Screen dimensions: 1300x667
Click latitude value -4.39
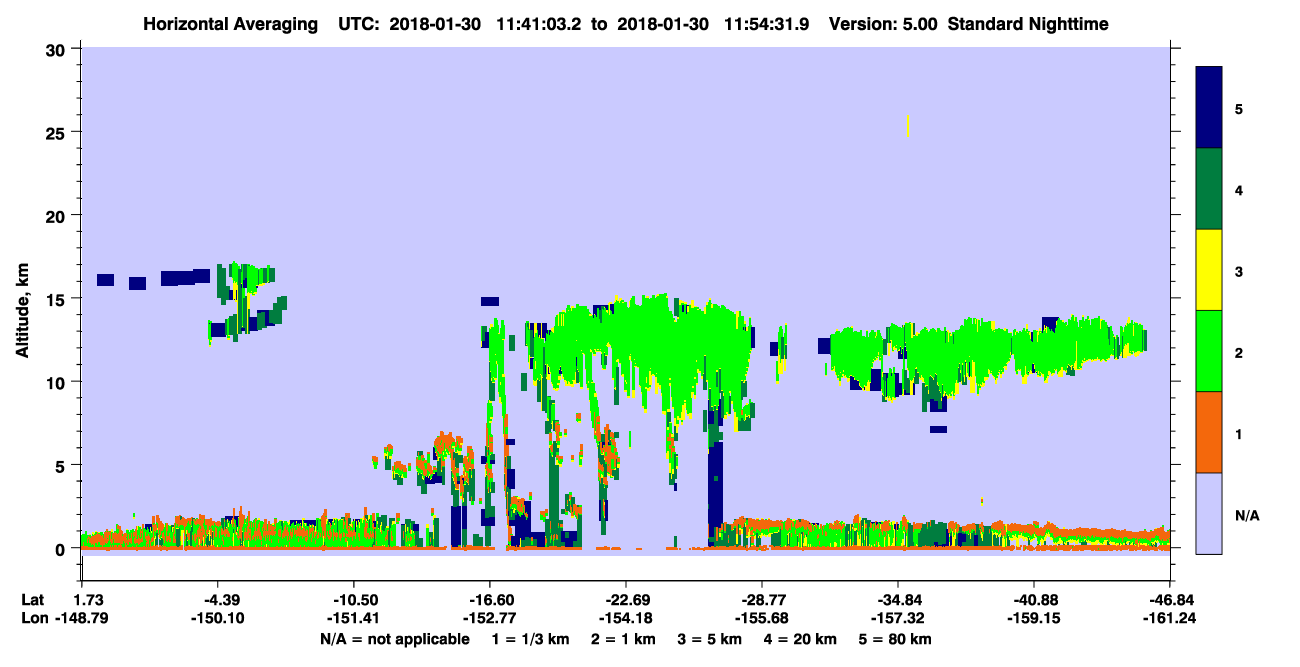tap(217, 600)
